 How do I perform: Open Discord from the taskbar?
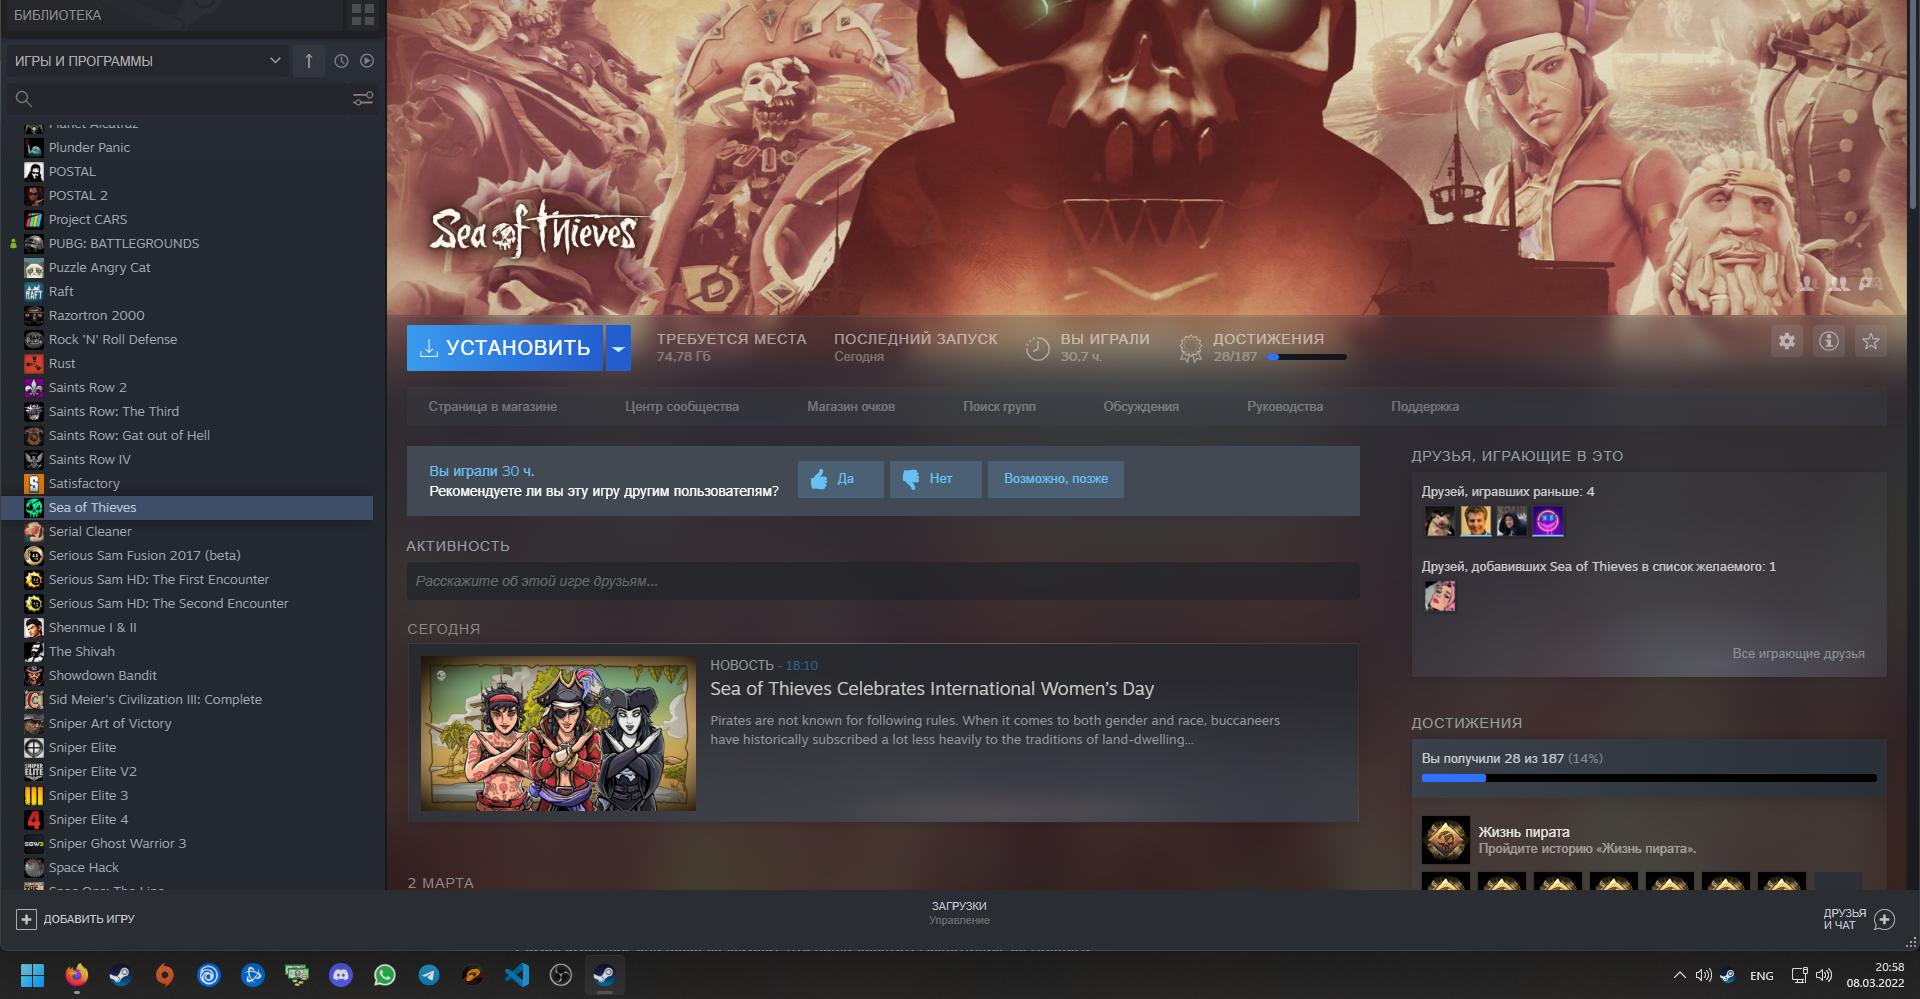pos(341,975)
